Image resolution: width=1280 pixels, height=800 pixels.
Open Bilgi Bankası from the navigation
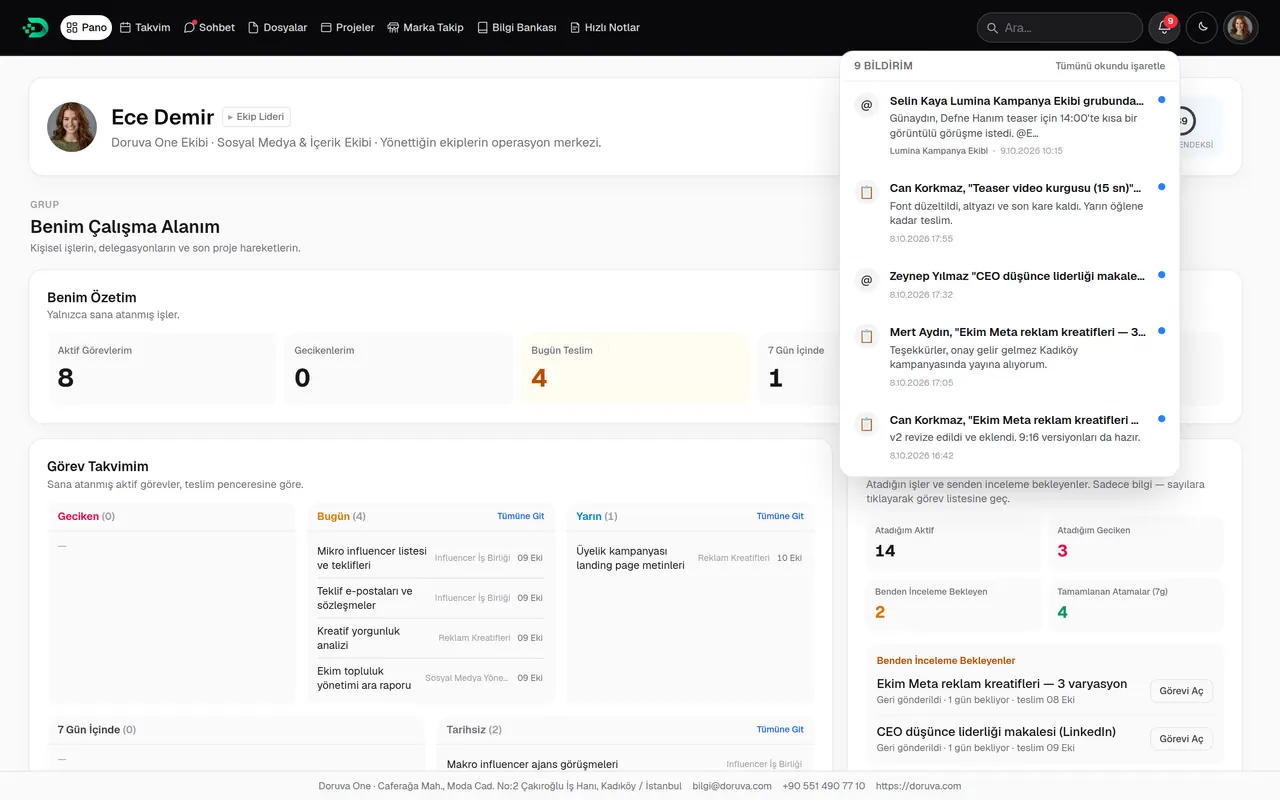517,28
